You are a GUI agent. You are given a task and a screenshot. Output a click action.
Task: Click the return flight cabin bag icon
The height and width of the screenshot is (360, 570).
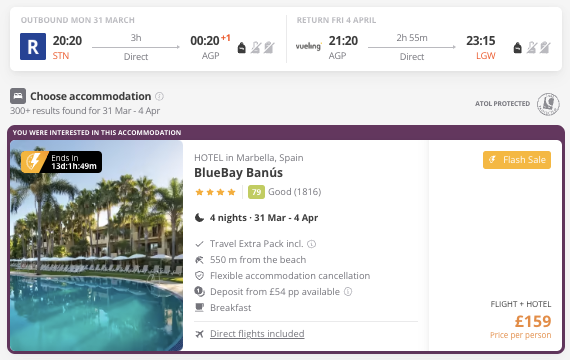click(518, 48)
